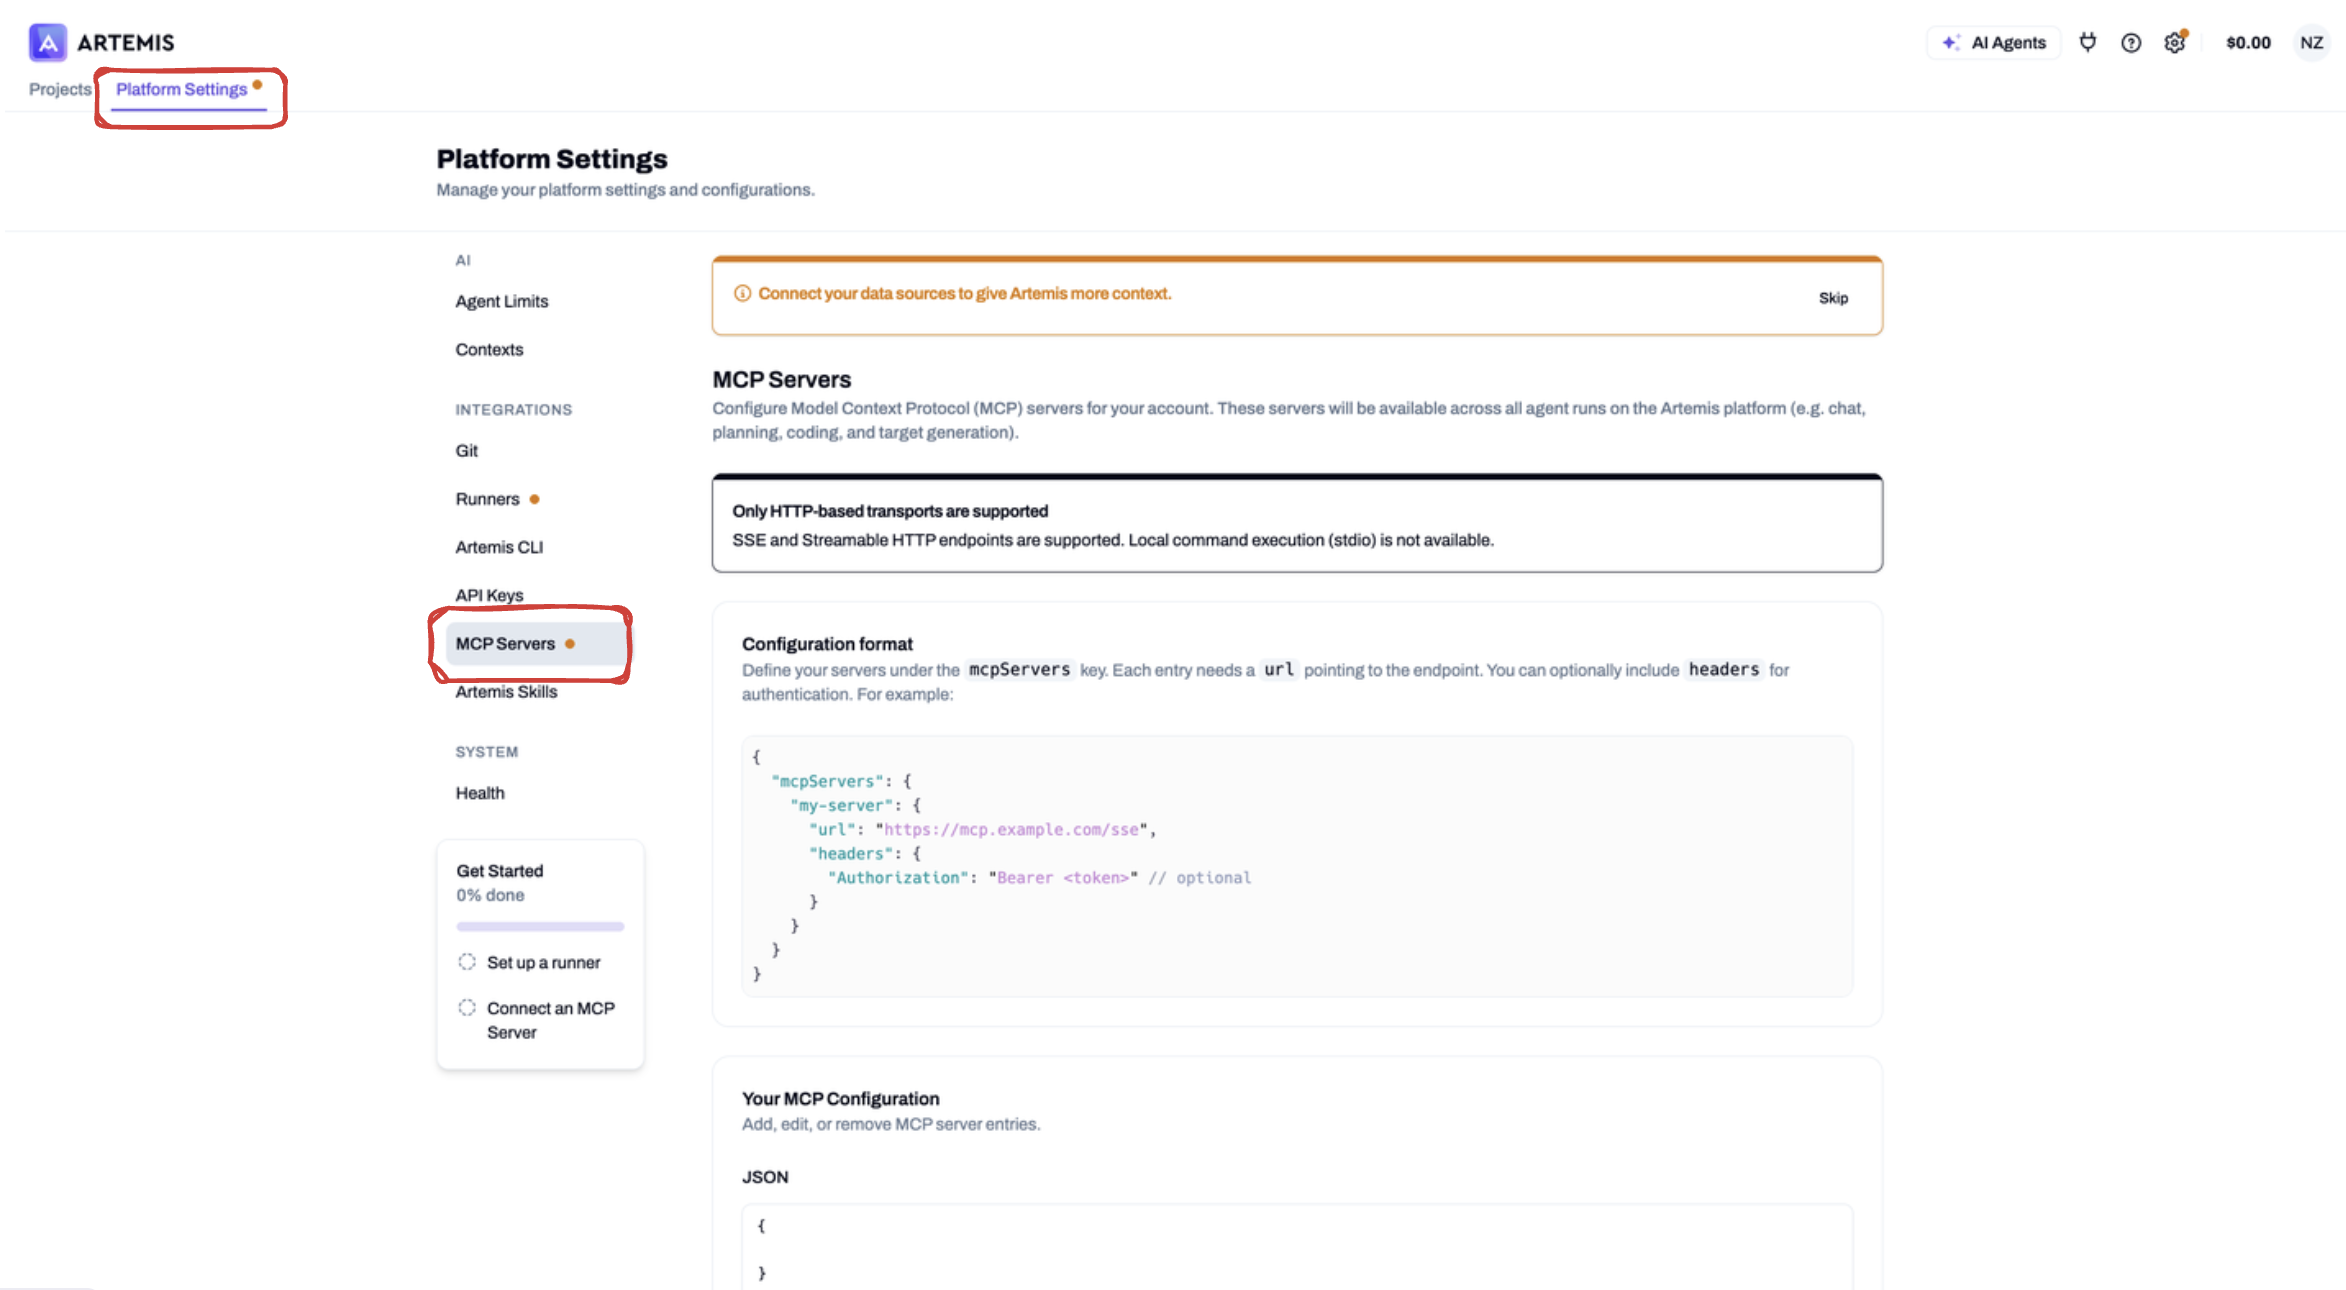The width and height of the screenshot is (2346, 1290).
Task: Go to Git integration settings
Action: (x=466, y=451)
